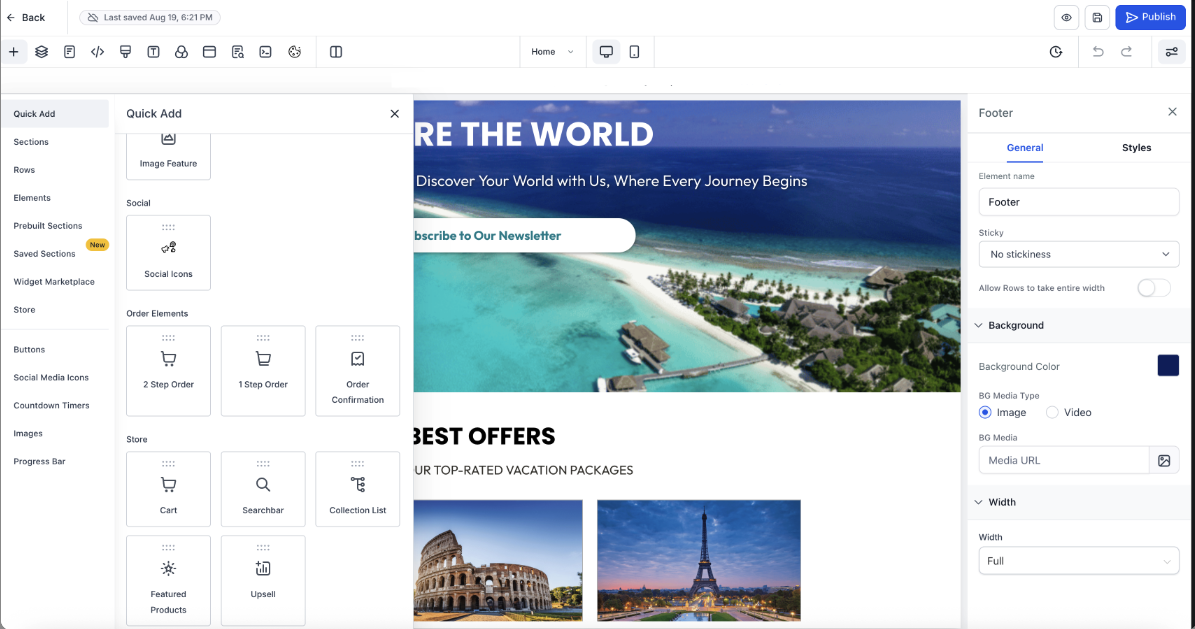Screen dimensions: 1195x629
Task: Add the Cart store element
Action: 168,489
